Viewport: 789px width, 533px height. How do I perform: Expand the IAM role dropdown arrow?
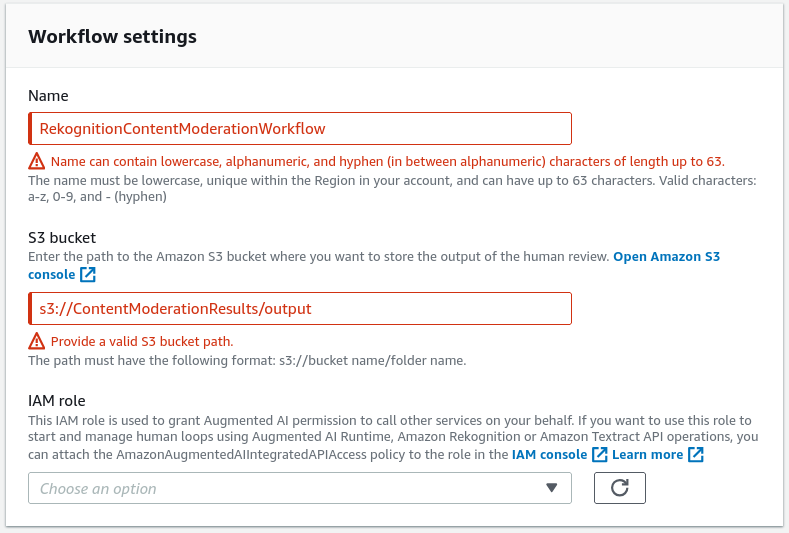coord(551,488)
